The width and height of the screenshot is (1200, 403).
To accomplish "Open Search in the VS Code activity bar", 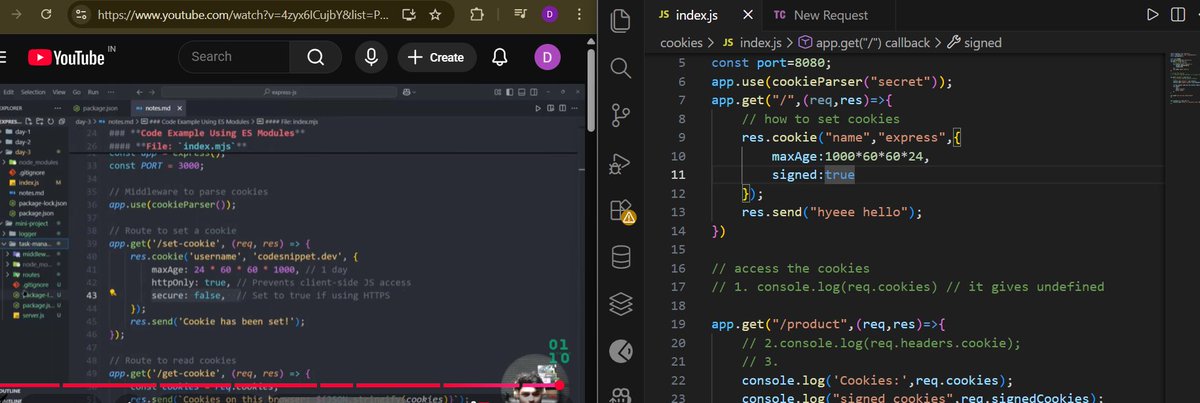I will point(621,68).
